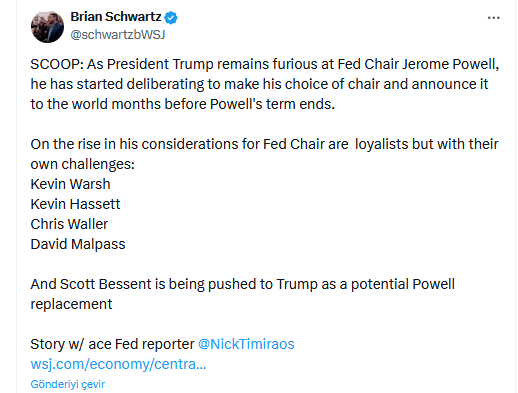
Task: Click the word 'replacement' in the tweet
Action: pyautogui.click(x=71, y=304)
